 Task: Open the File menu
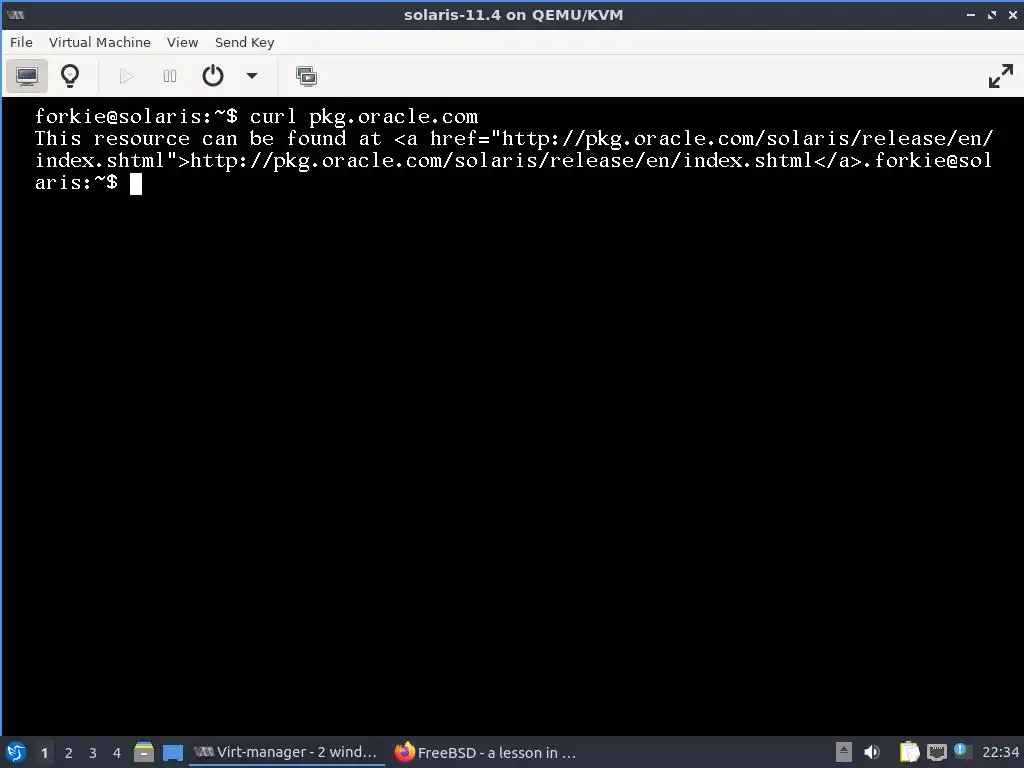(21, 42)
